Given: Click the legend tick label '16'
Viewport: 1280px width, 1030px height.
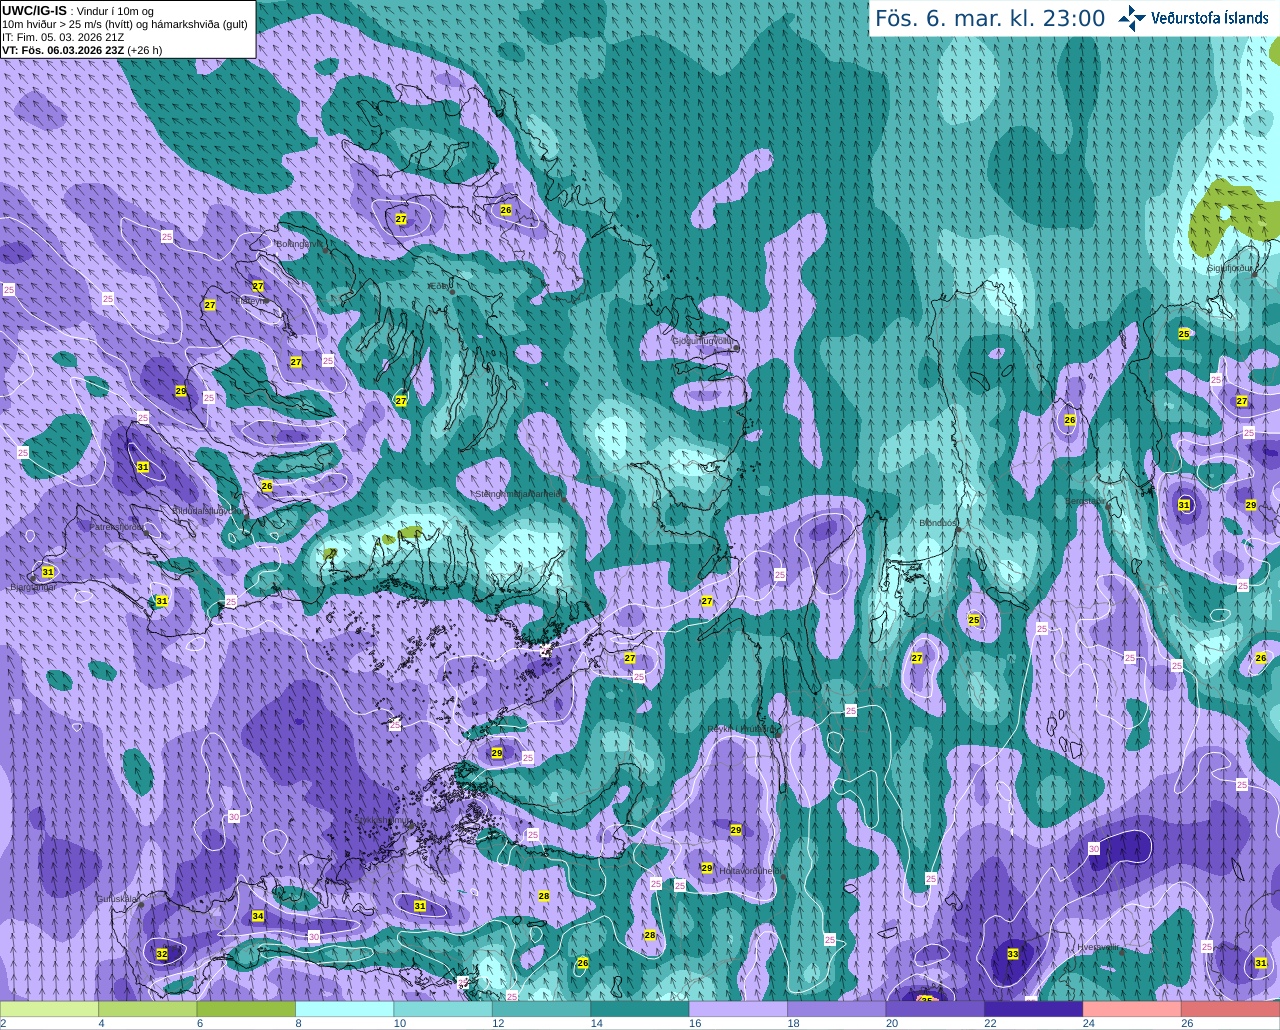Looking at the screenshot, I should coord(695,1023).
